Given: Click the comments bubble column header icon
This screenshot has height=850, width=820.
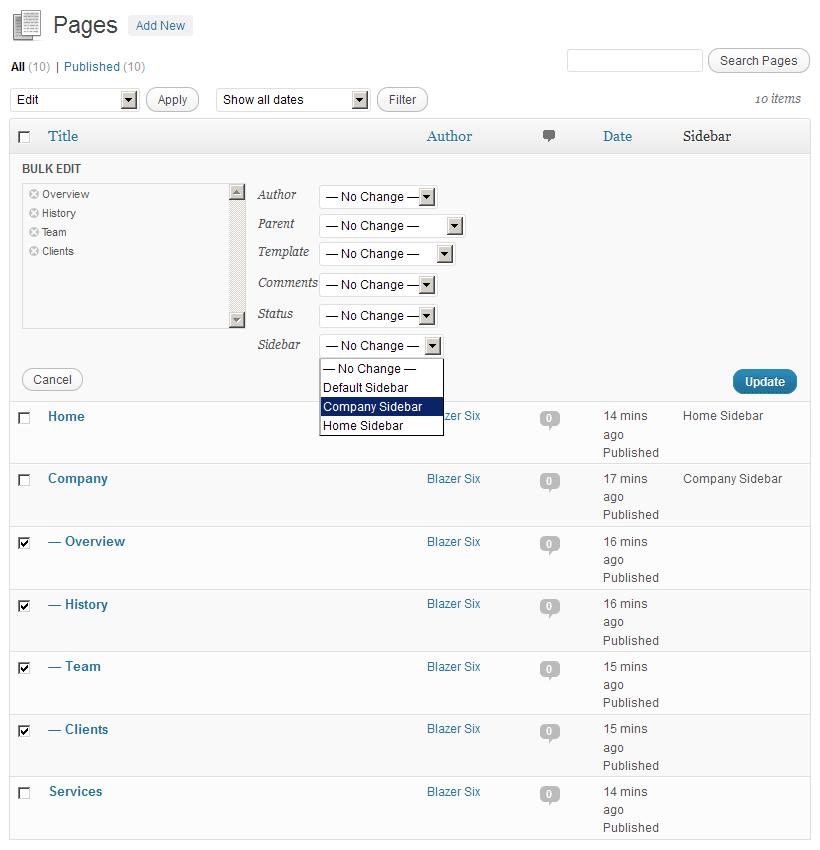Looking at the screenshot, I should click(548, 136).
